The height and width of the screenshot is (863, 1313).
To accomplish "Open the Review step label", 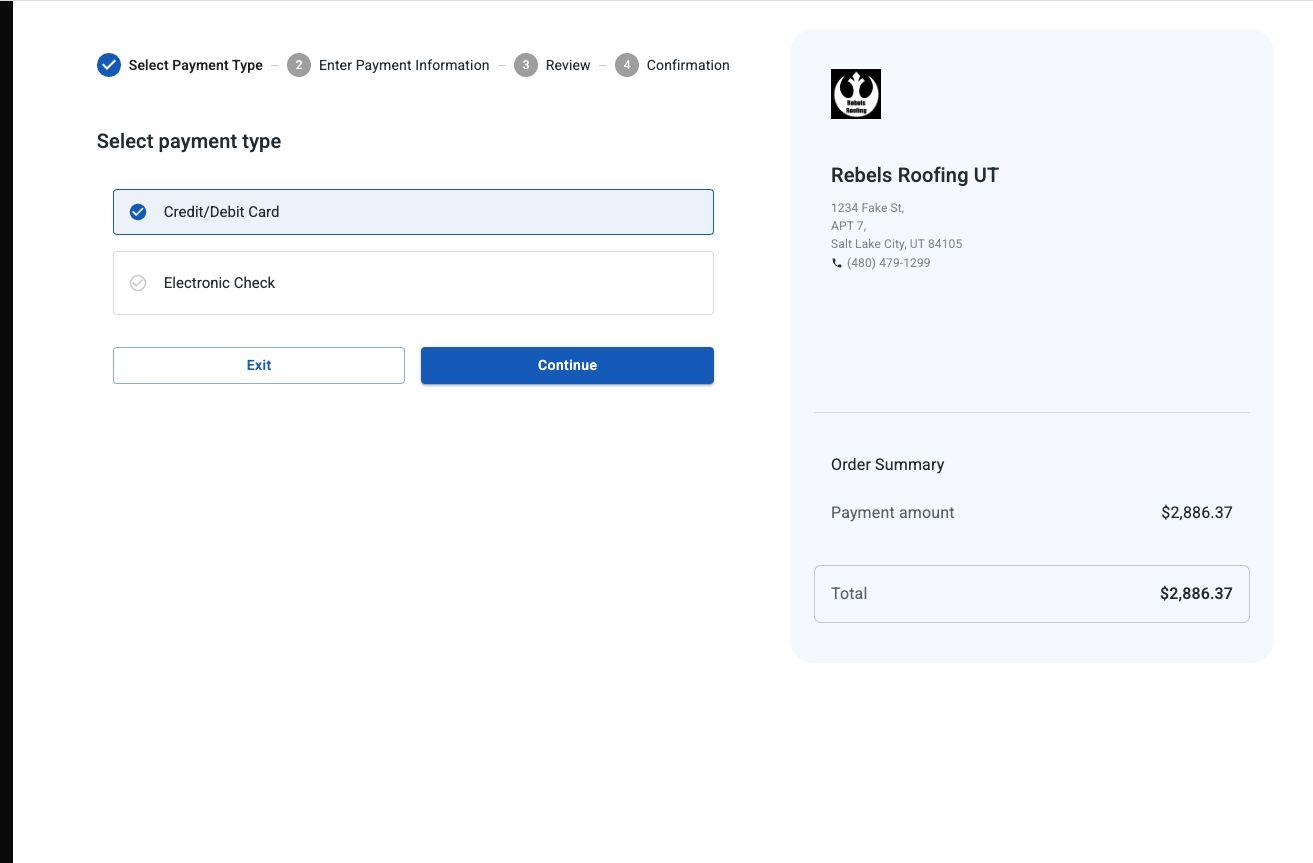I will coord(568,65).
